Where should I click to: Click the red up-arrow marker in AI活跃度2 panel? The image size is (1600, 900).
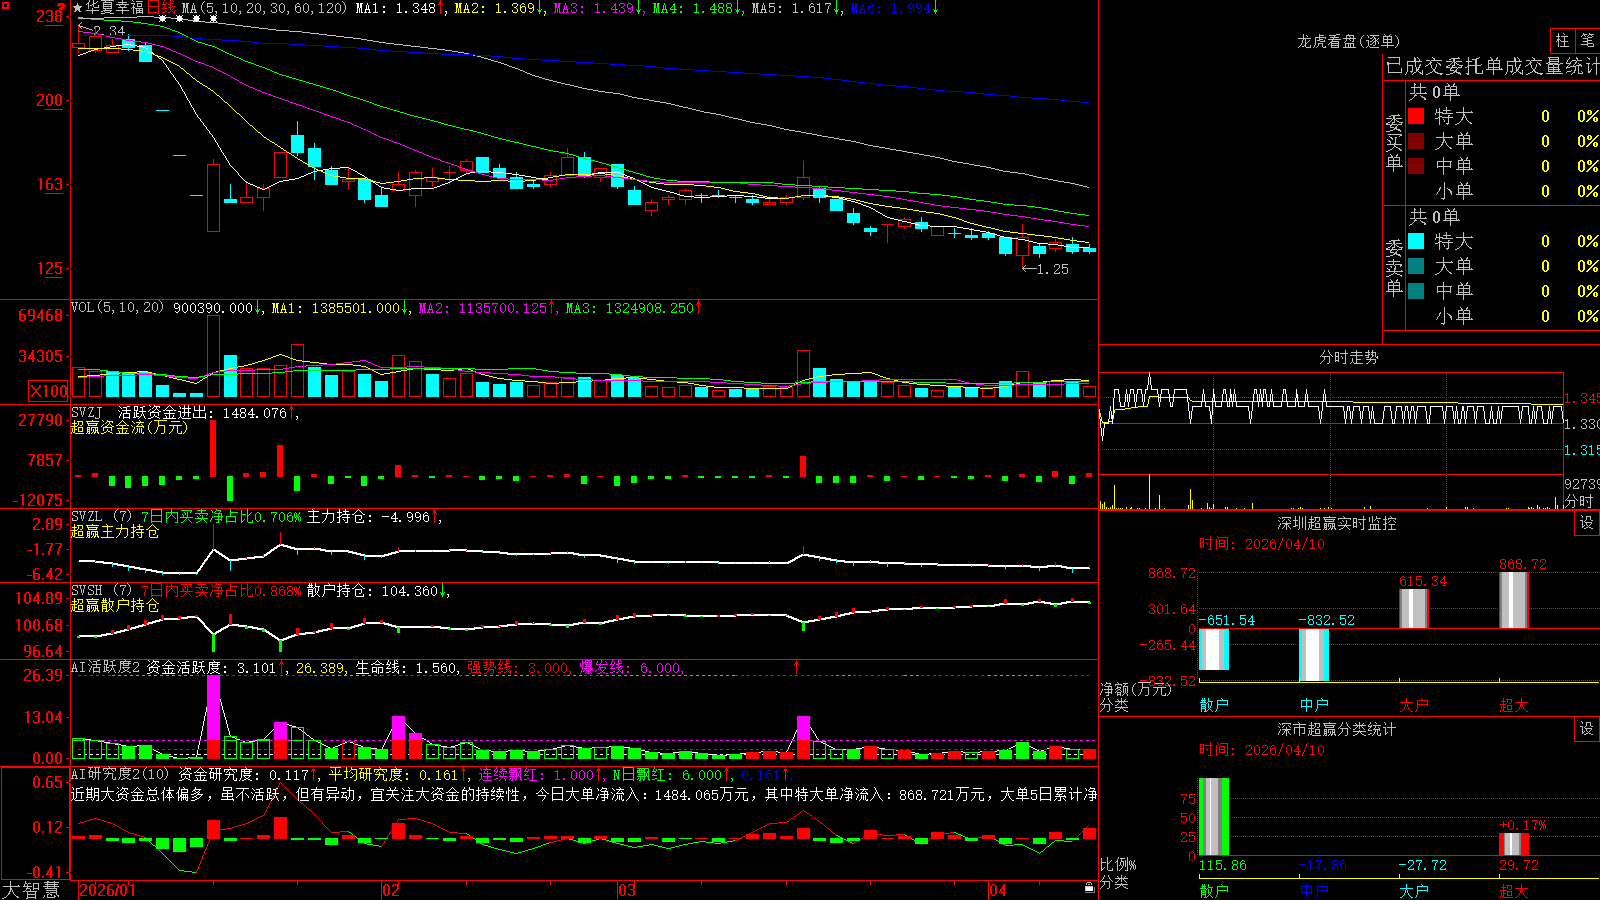[797, 666]
